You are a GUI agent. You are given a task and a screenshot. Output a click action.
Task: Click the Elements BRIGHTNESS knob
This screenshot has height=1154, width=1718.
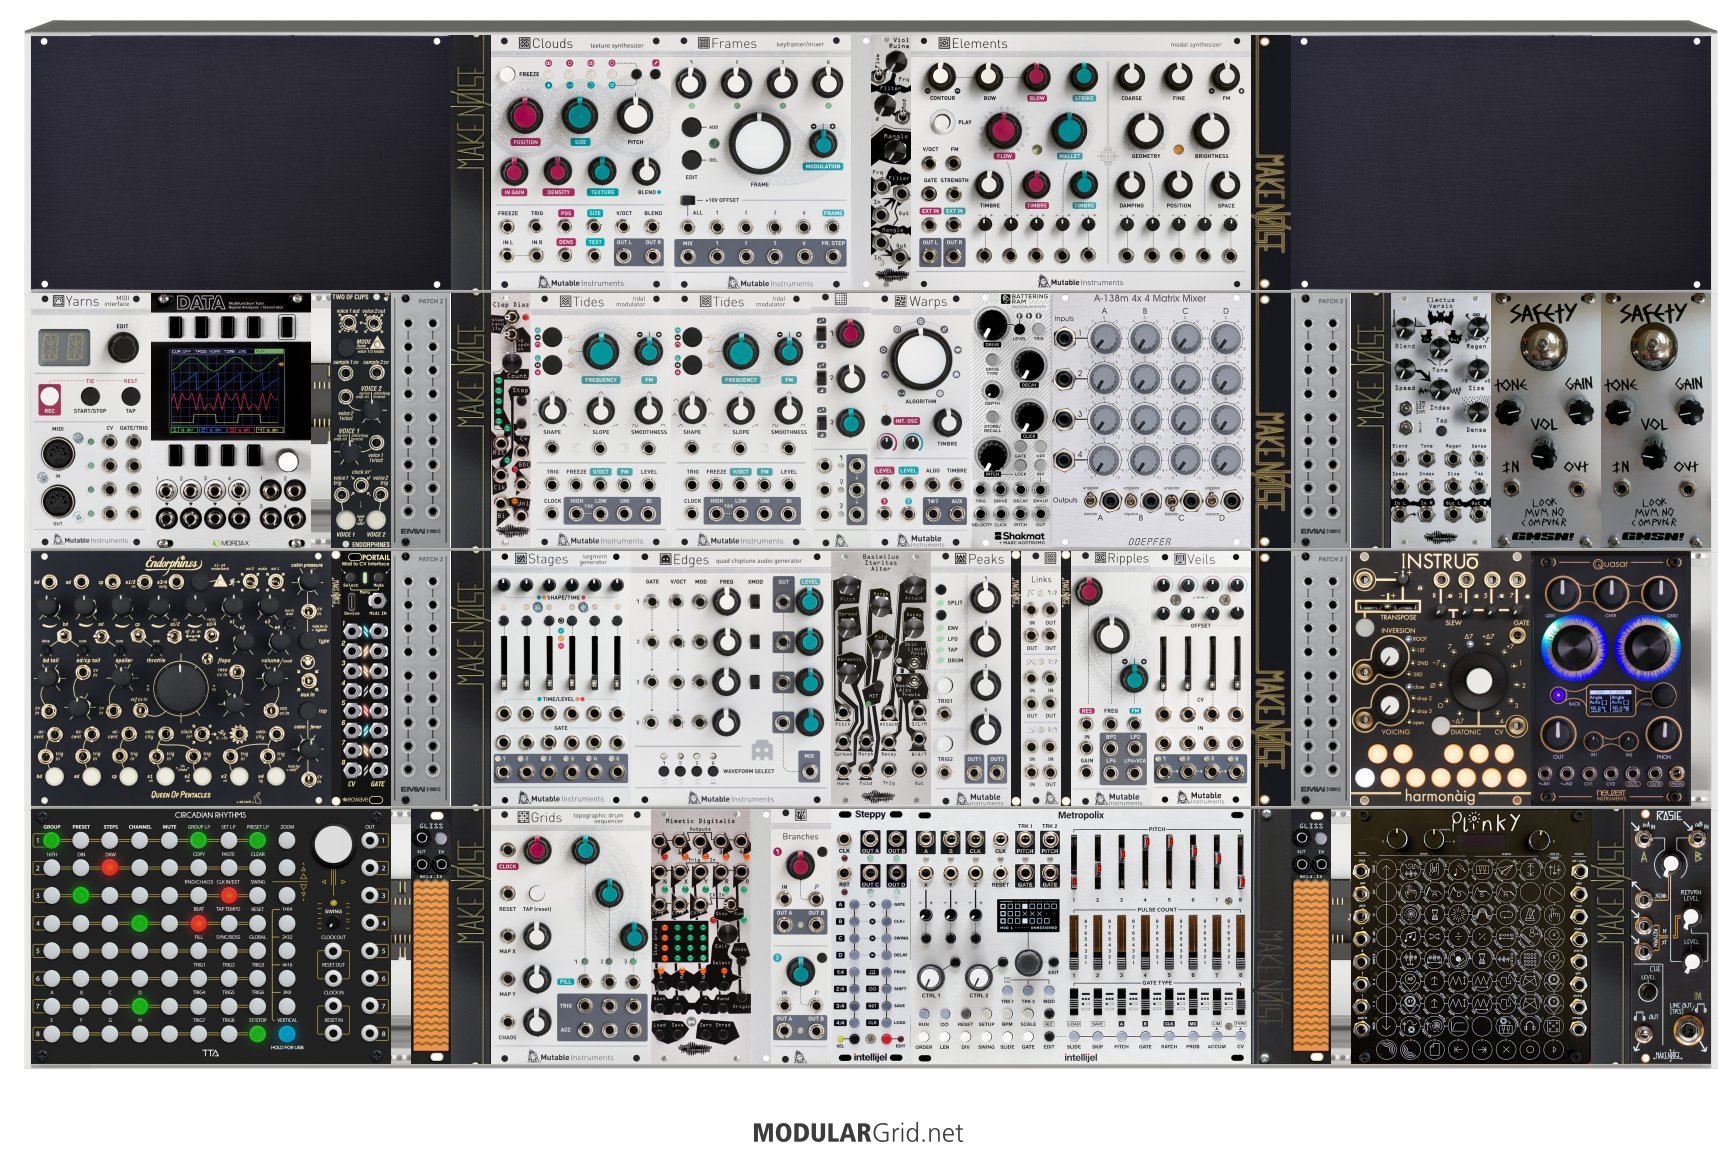1211,130
